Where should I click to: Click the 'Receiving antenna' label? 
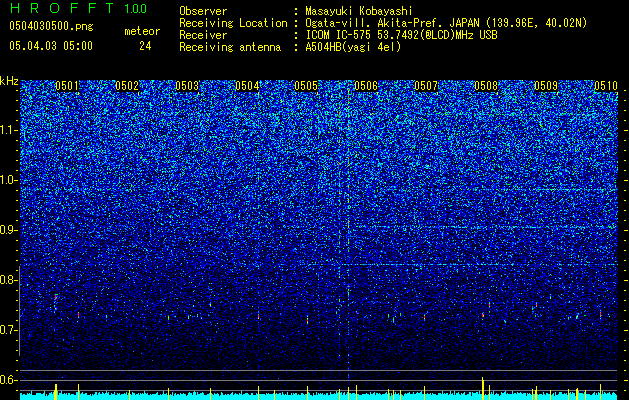coord(230,47)
